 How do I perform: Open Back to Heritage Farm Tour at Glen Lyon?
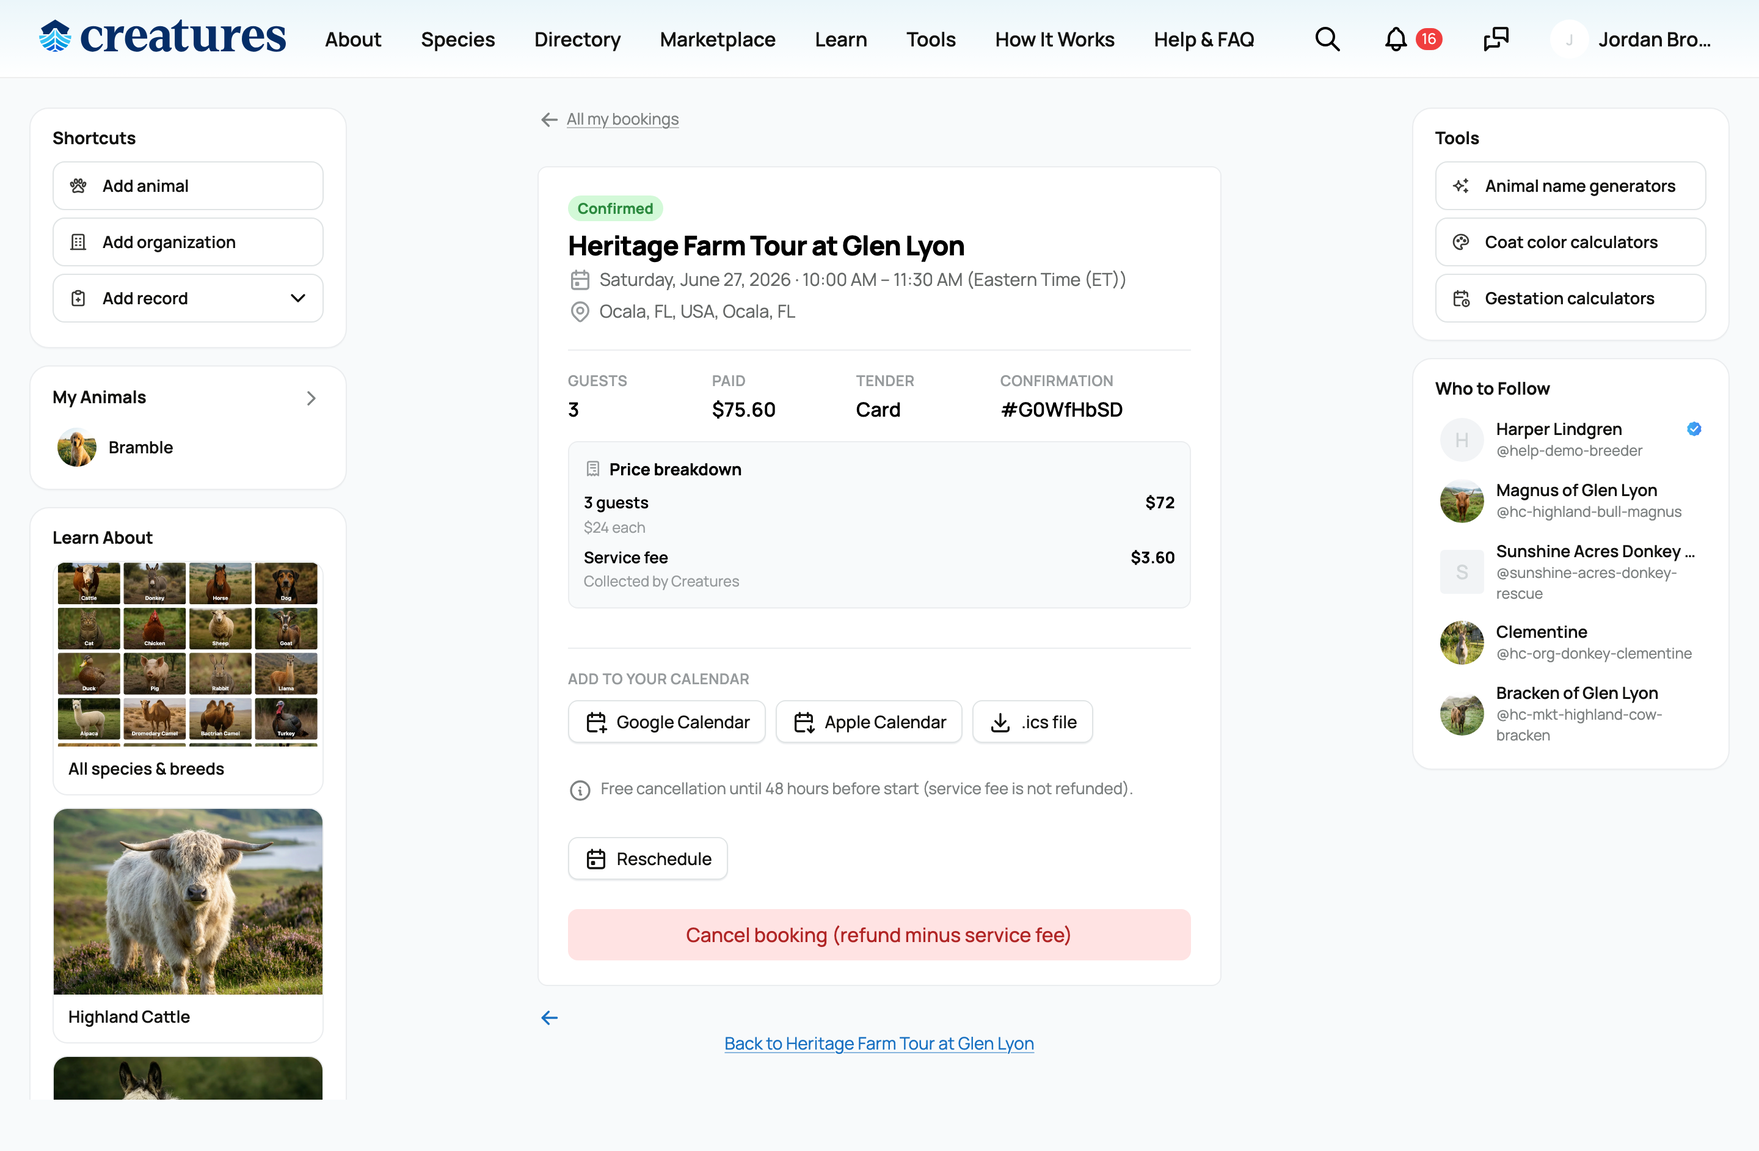pos(879,1043)
